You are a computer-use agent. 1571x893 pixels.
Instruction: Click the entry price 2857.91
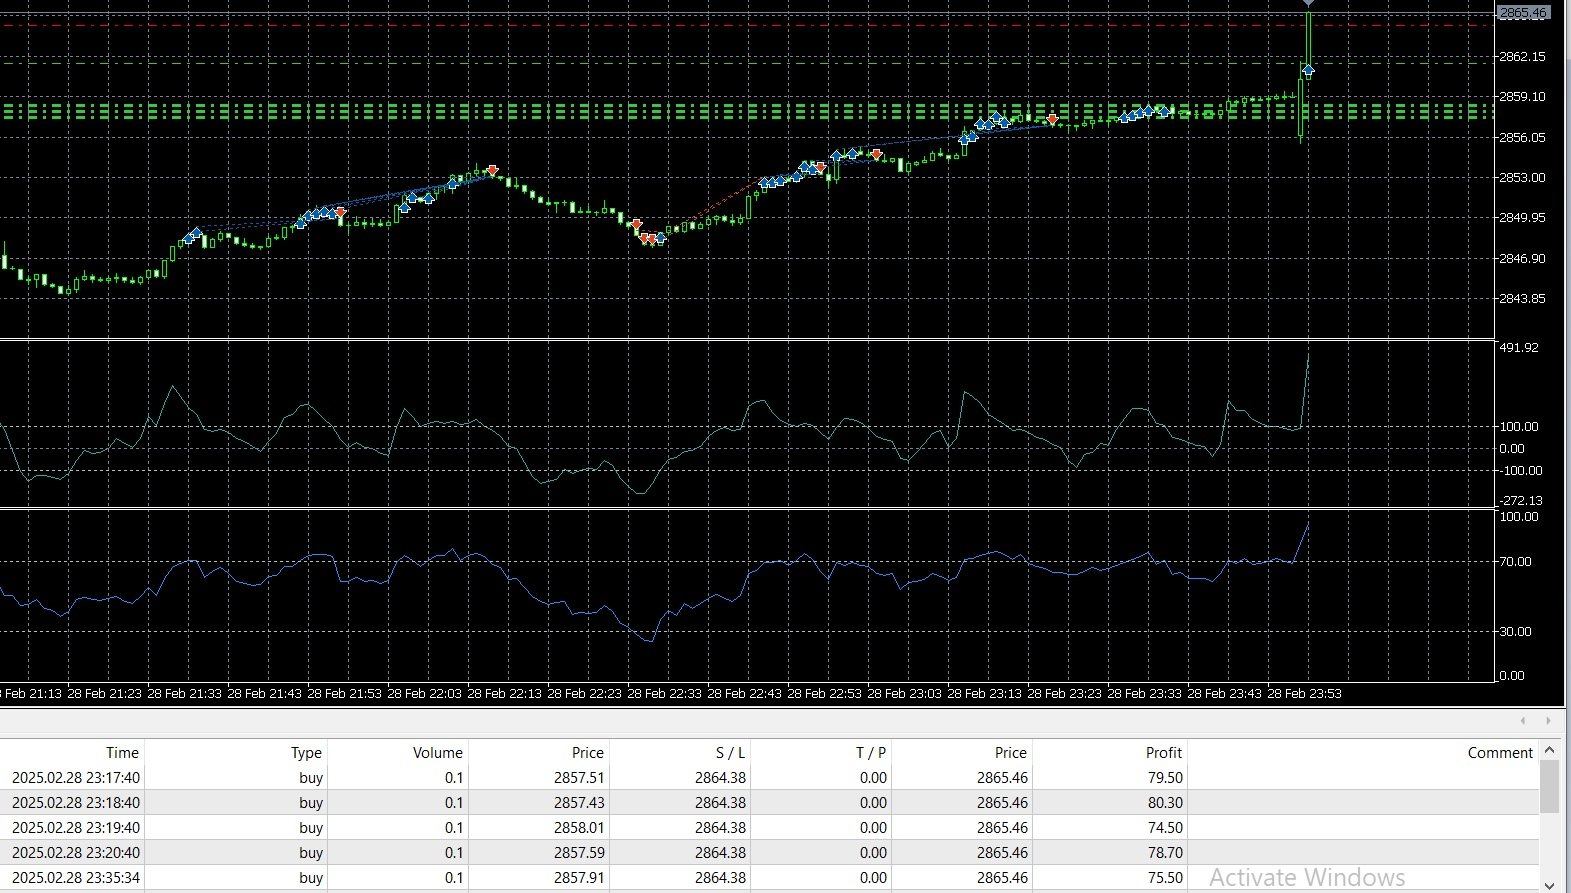pyautogui.click(x=579, y=877)
